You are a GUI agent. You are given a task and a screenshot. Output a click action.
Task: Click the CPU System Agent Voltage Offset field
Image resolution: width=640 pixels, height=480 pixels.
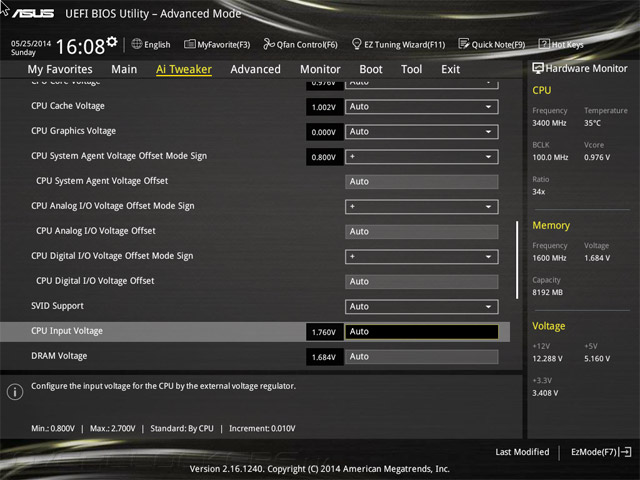pyautogui.click(x=422, y=182)
